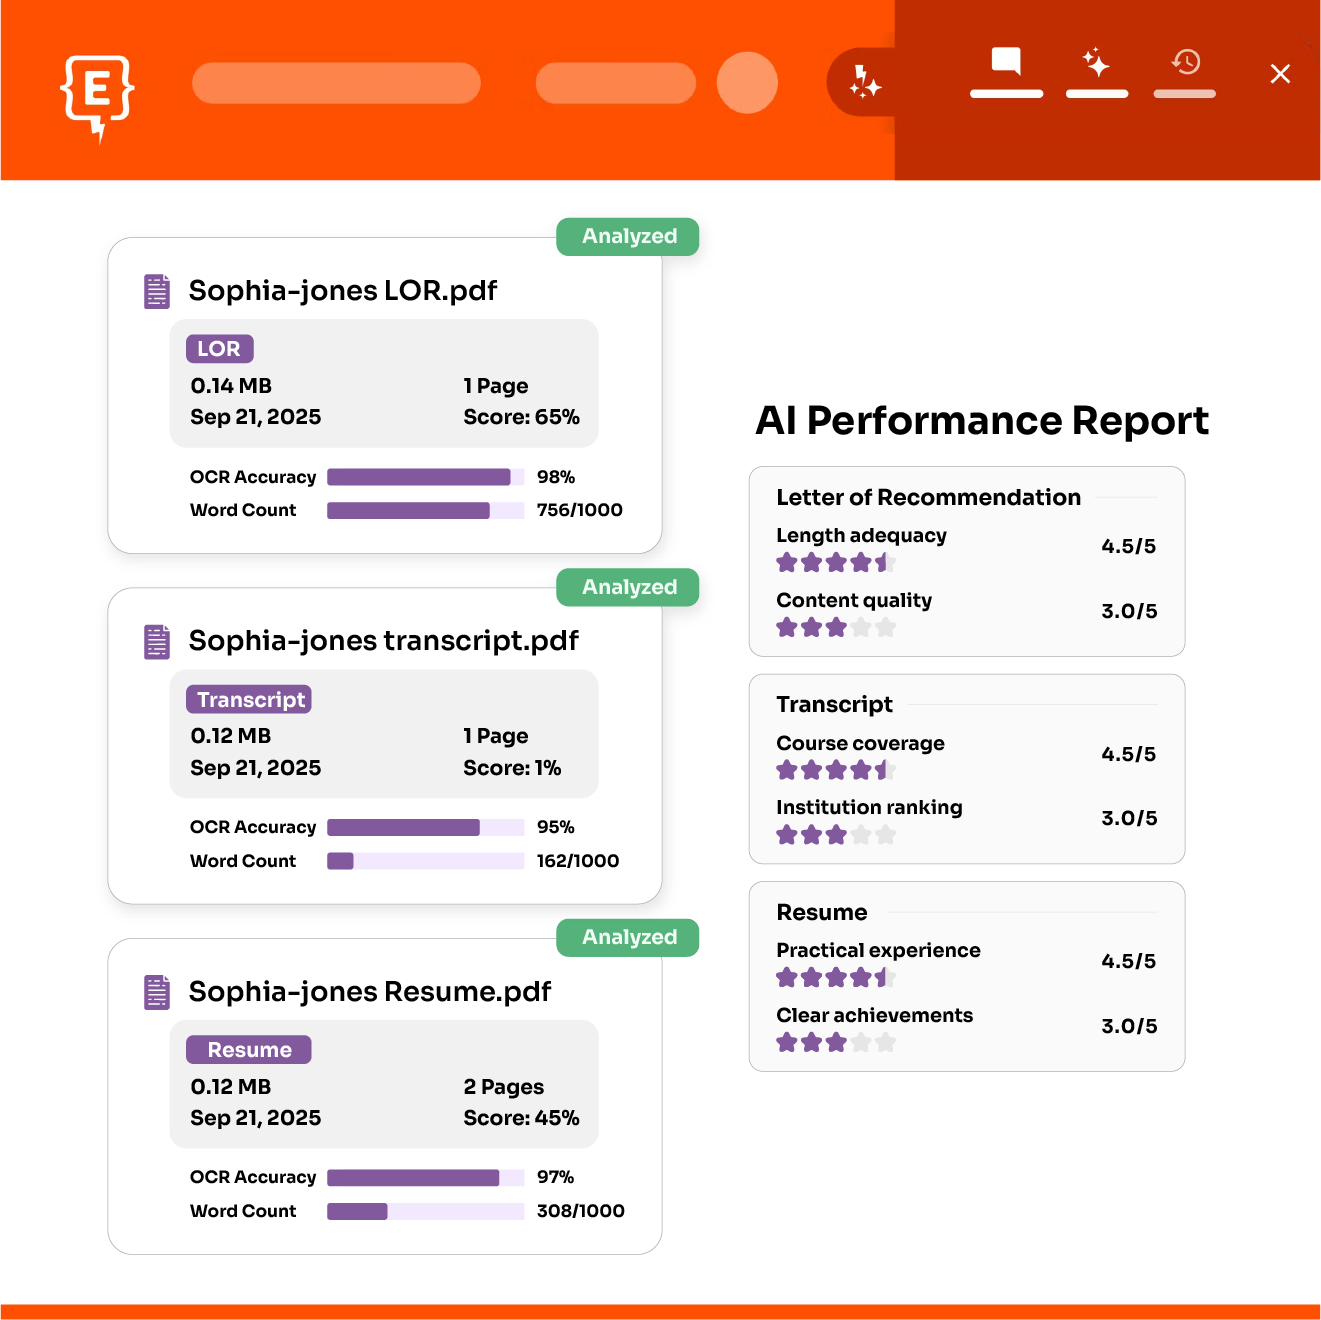
Task: Click the Sophia-jones LOR.pdf document icon
Action: pos(157,291)
